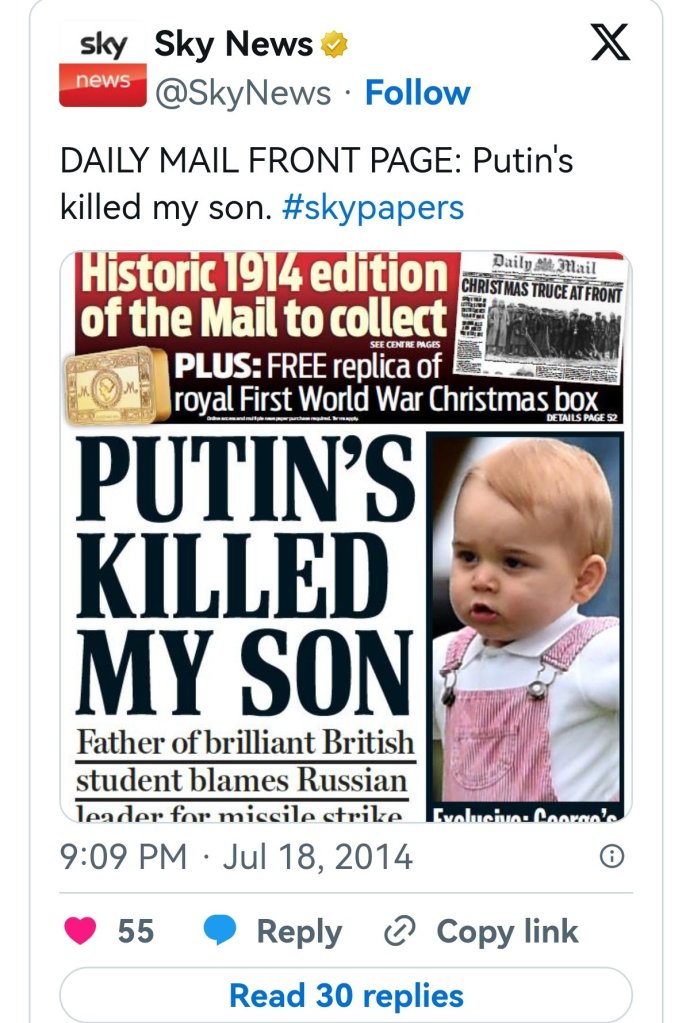Viewport: 690px width, 1023px height.
Task: Open the 9:09 PM Jul 18, 2014 timestamp
Action: click(x=237, y=857)
